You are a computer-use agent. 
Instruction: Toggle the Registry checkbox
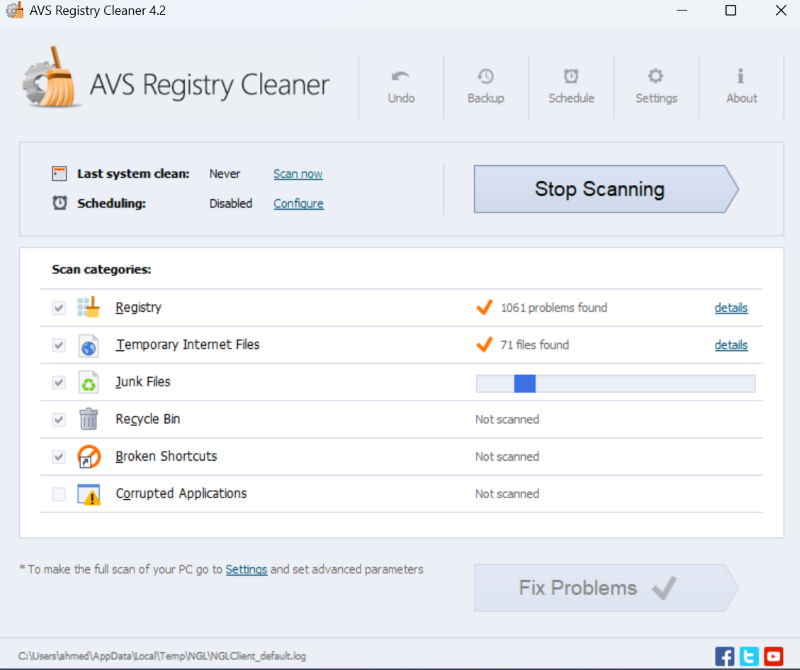point(59,308)
